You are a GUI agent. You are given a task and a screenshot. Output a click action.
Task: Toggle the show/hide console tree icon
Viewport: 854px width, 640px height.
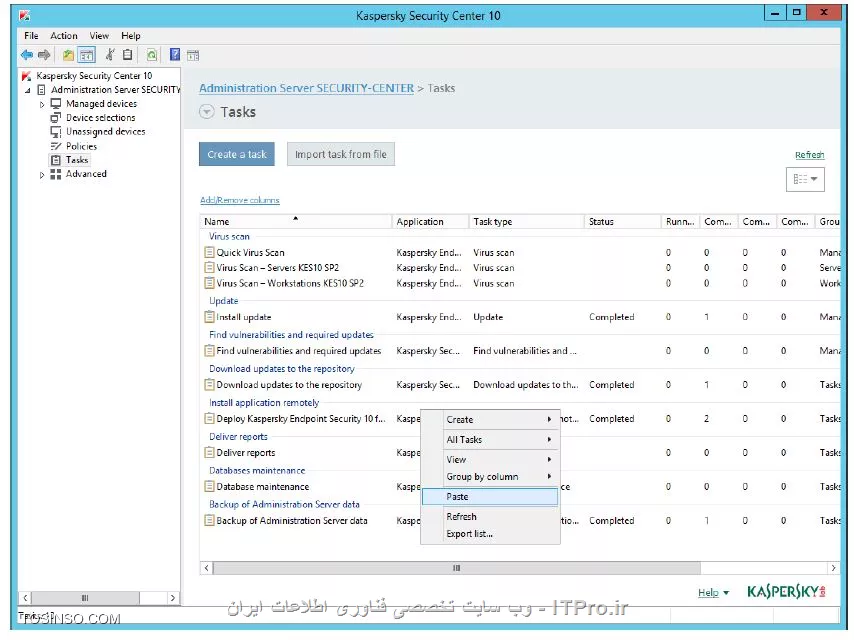click(x=87, y=55)
